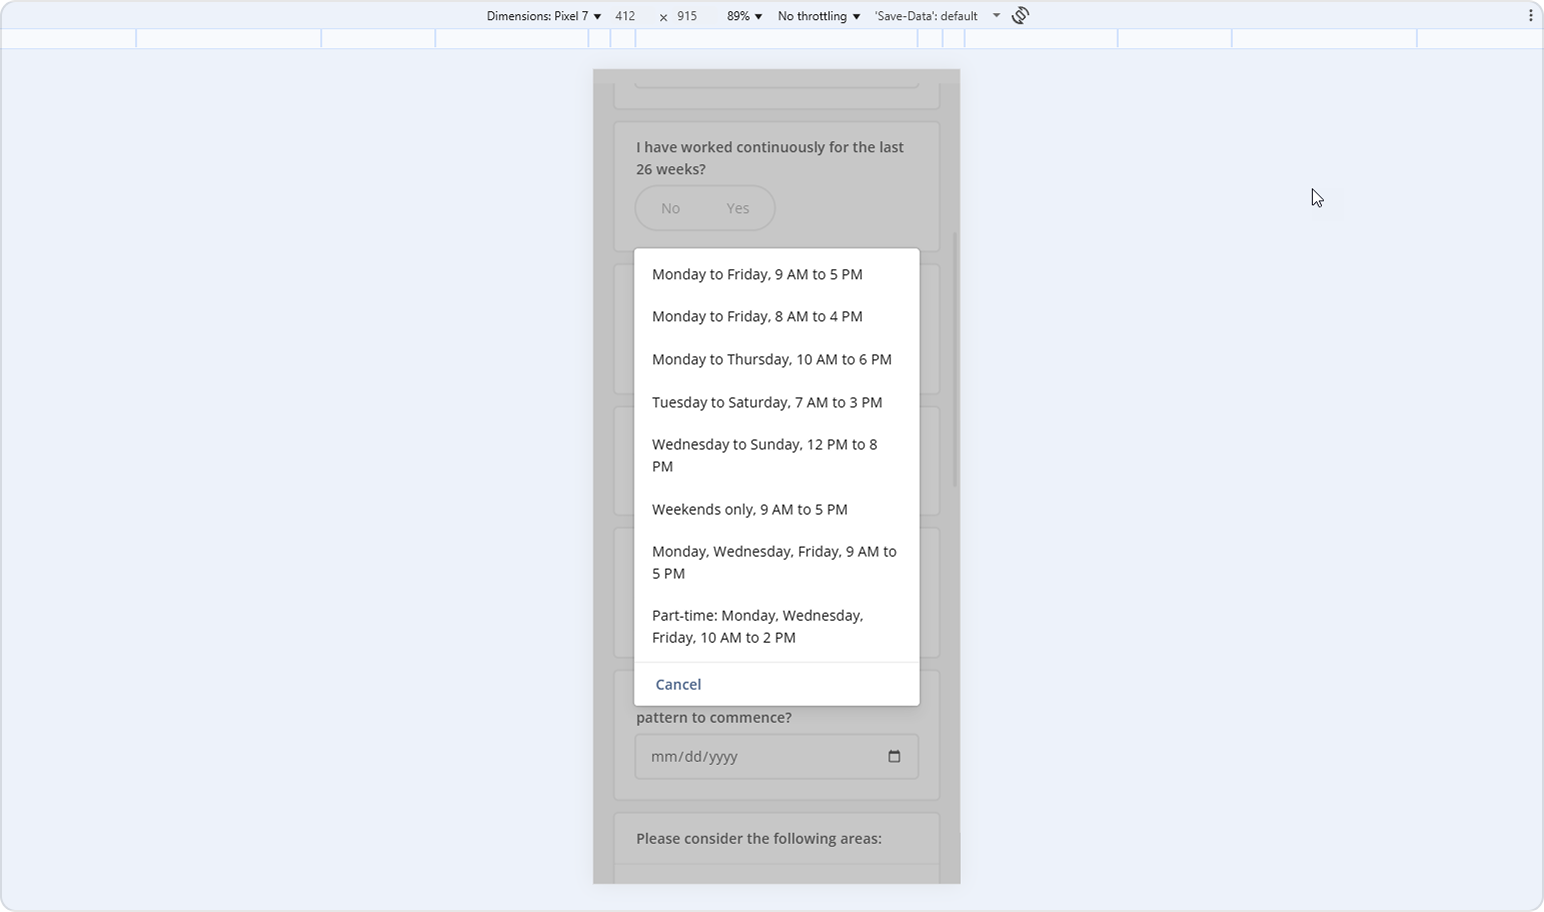Toggle device orientation with the rotate icon
The height and width of the screenshot is (912, 1544).
1019,15
